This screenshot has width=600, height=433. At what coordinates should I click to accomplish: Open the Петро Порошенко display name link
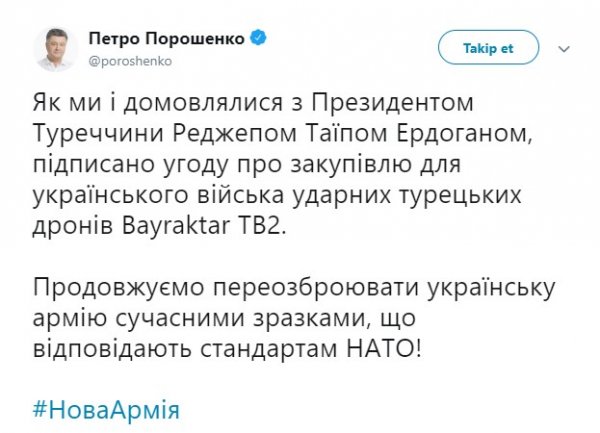[x=167, y=39]
